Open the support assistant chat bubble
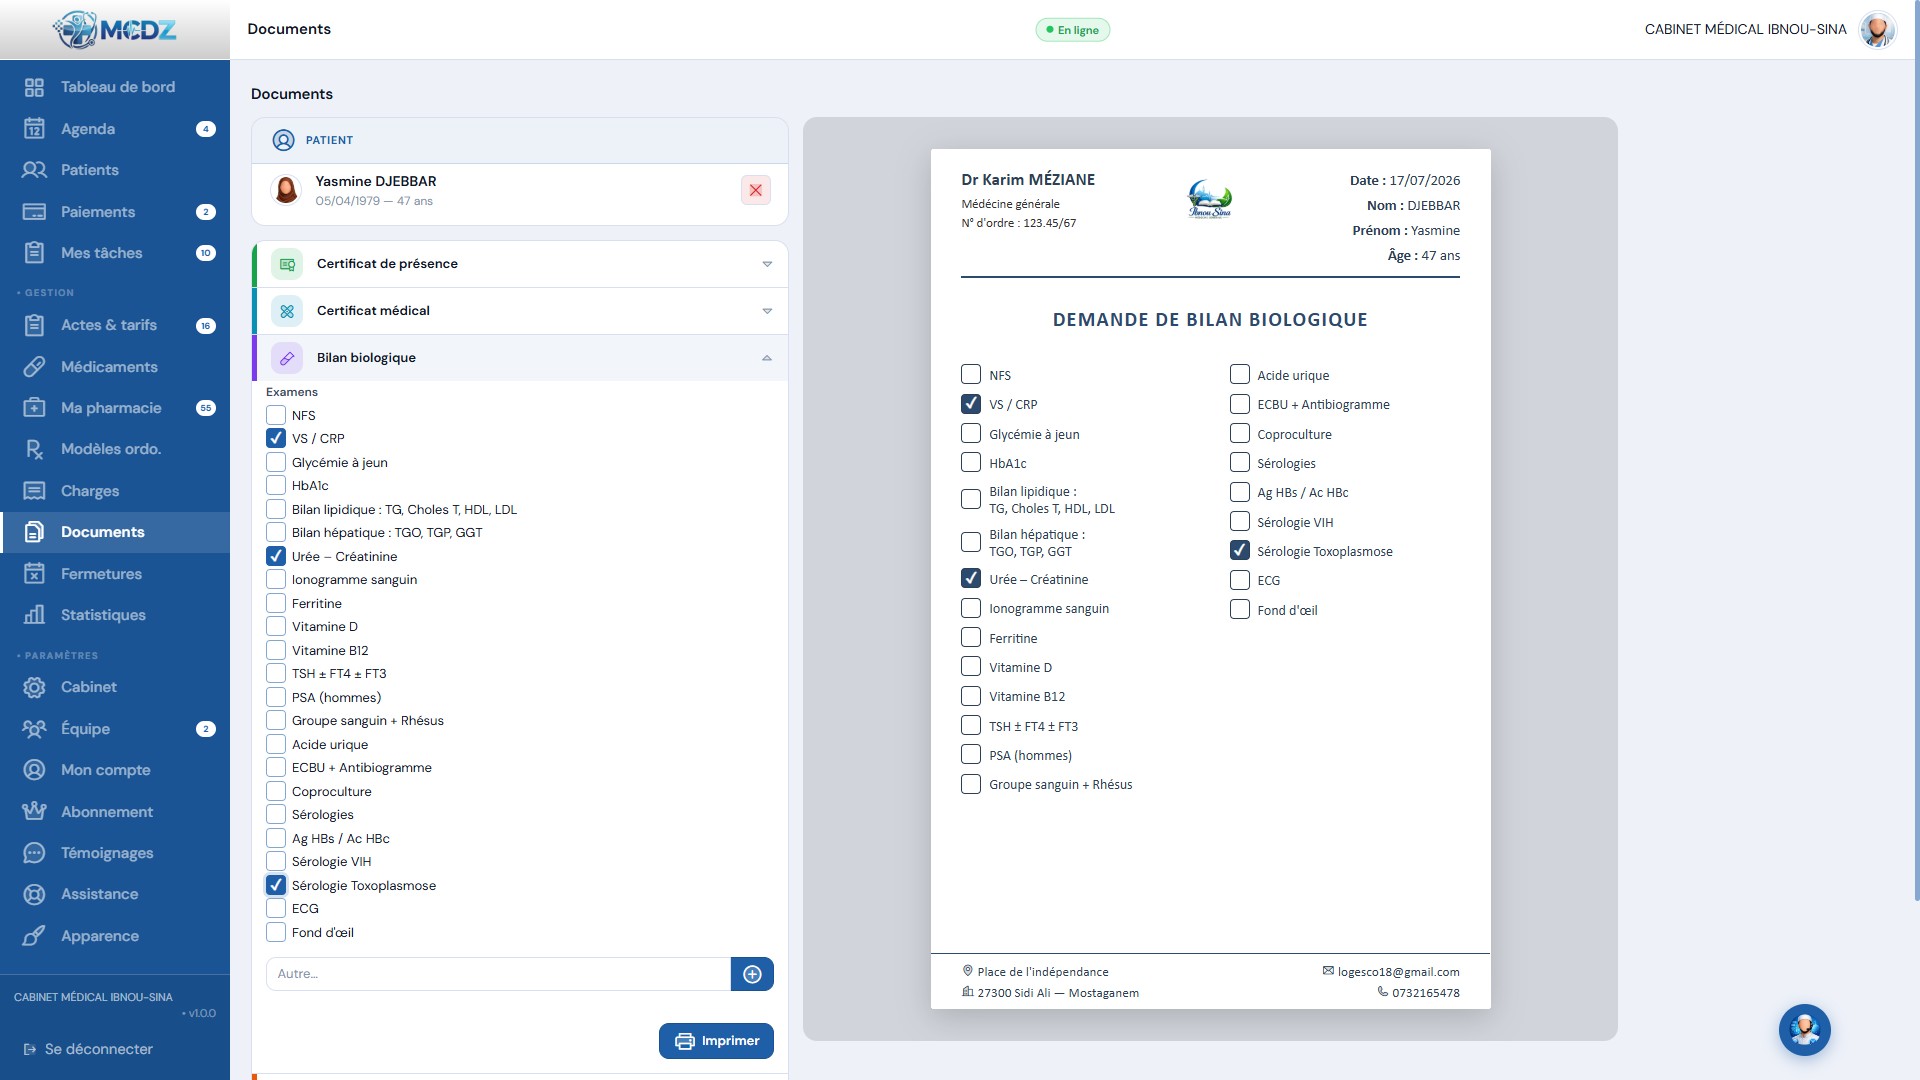1920x1080 pixels. (1804, 1030)
